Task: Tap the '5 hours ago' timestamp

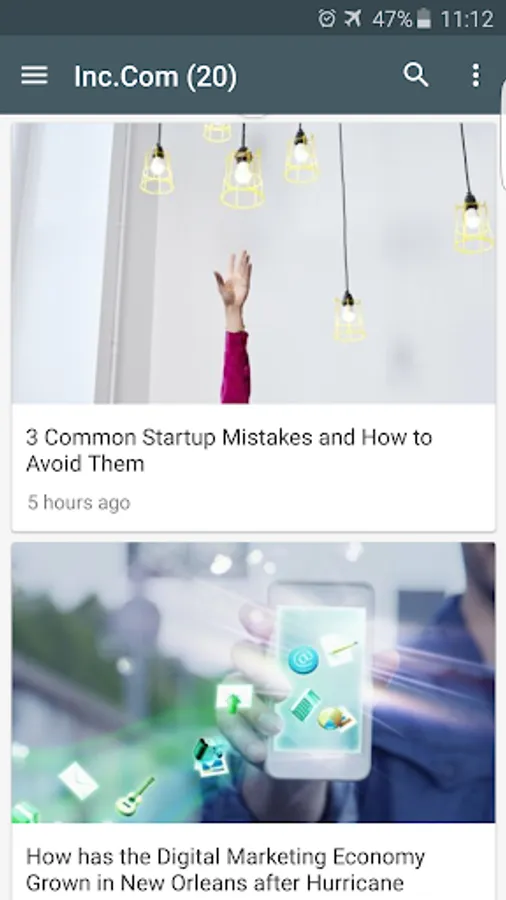Action: click(x=79, y=502)
